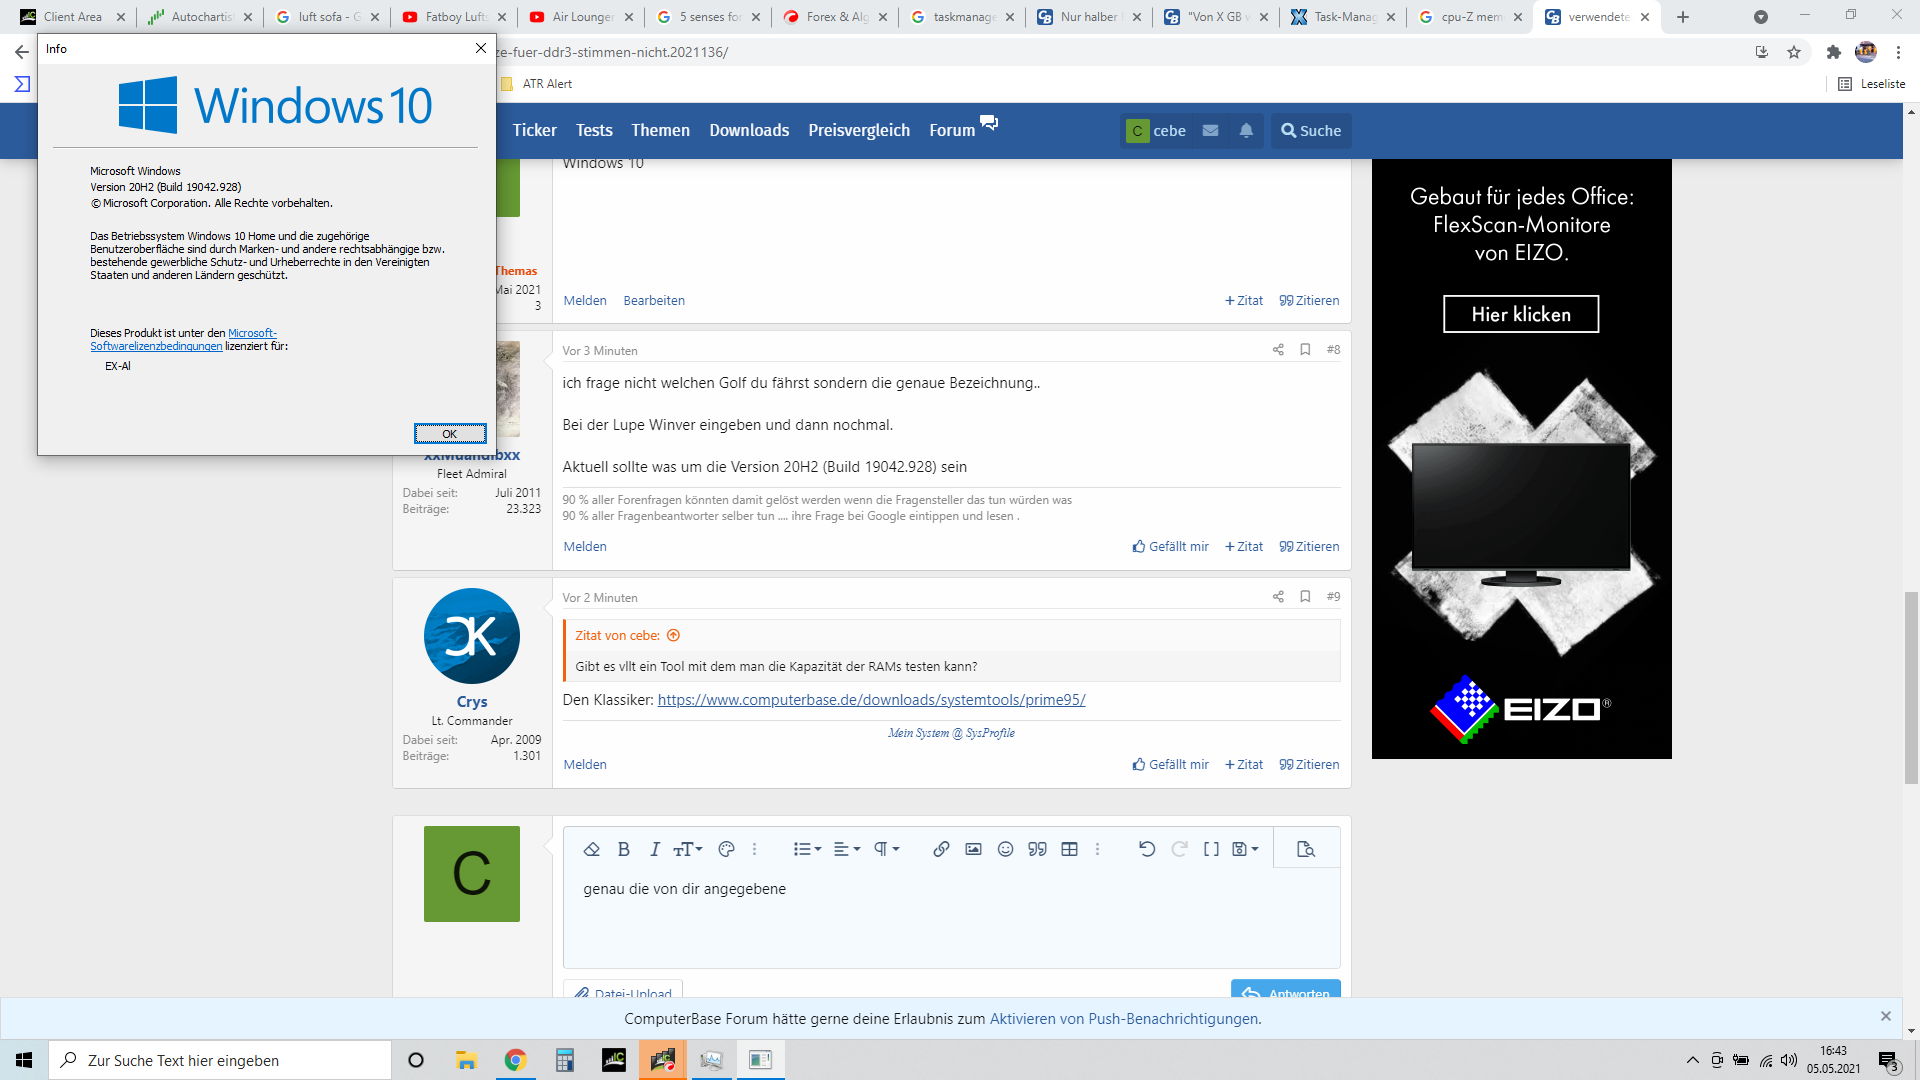Image resolution: width=1920 pixels, height=1080 pixels.
Task: Open the prime95 download link
Action: (871, 700)
